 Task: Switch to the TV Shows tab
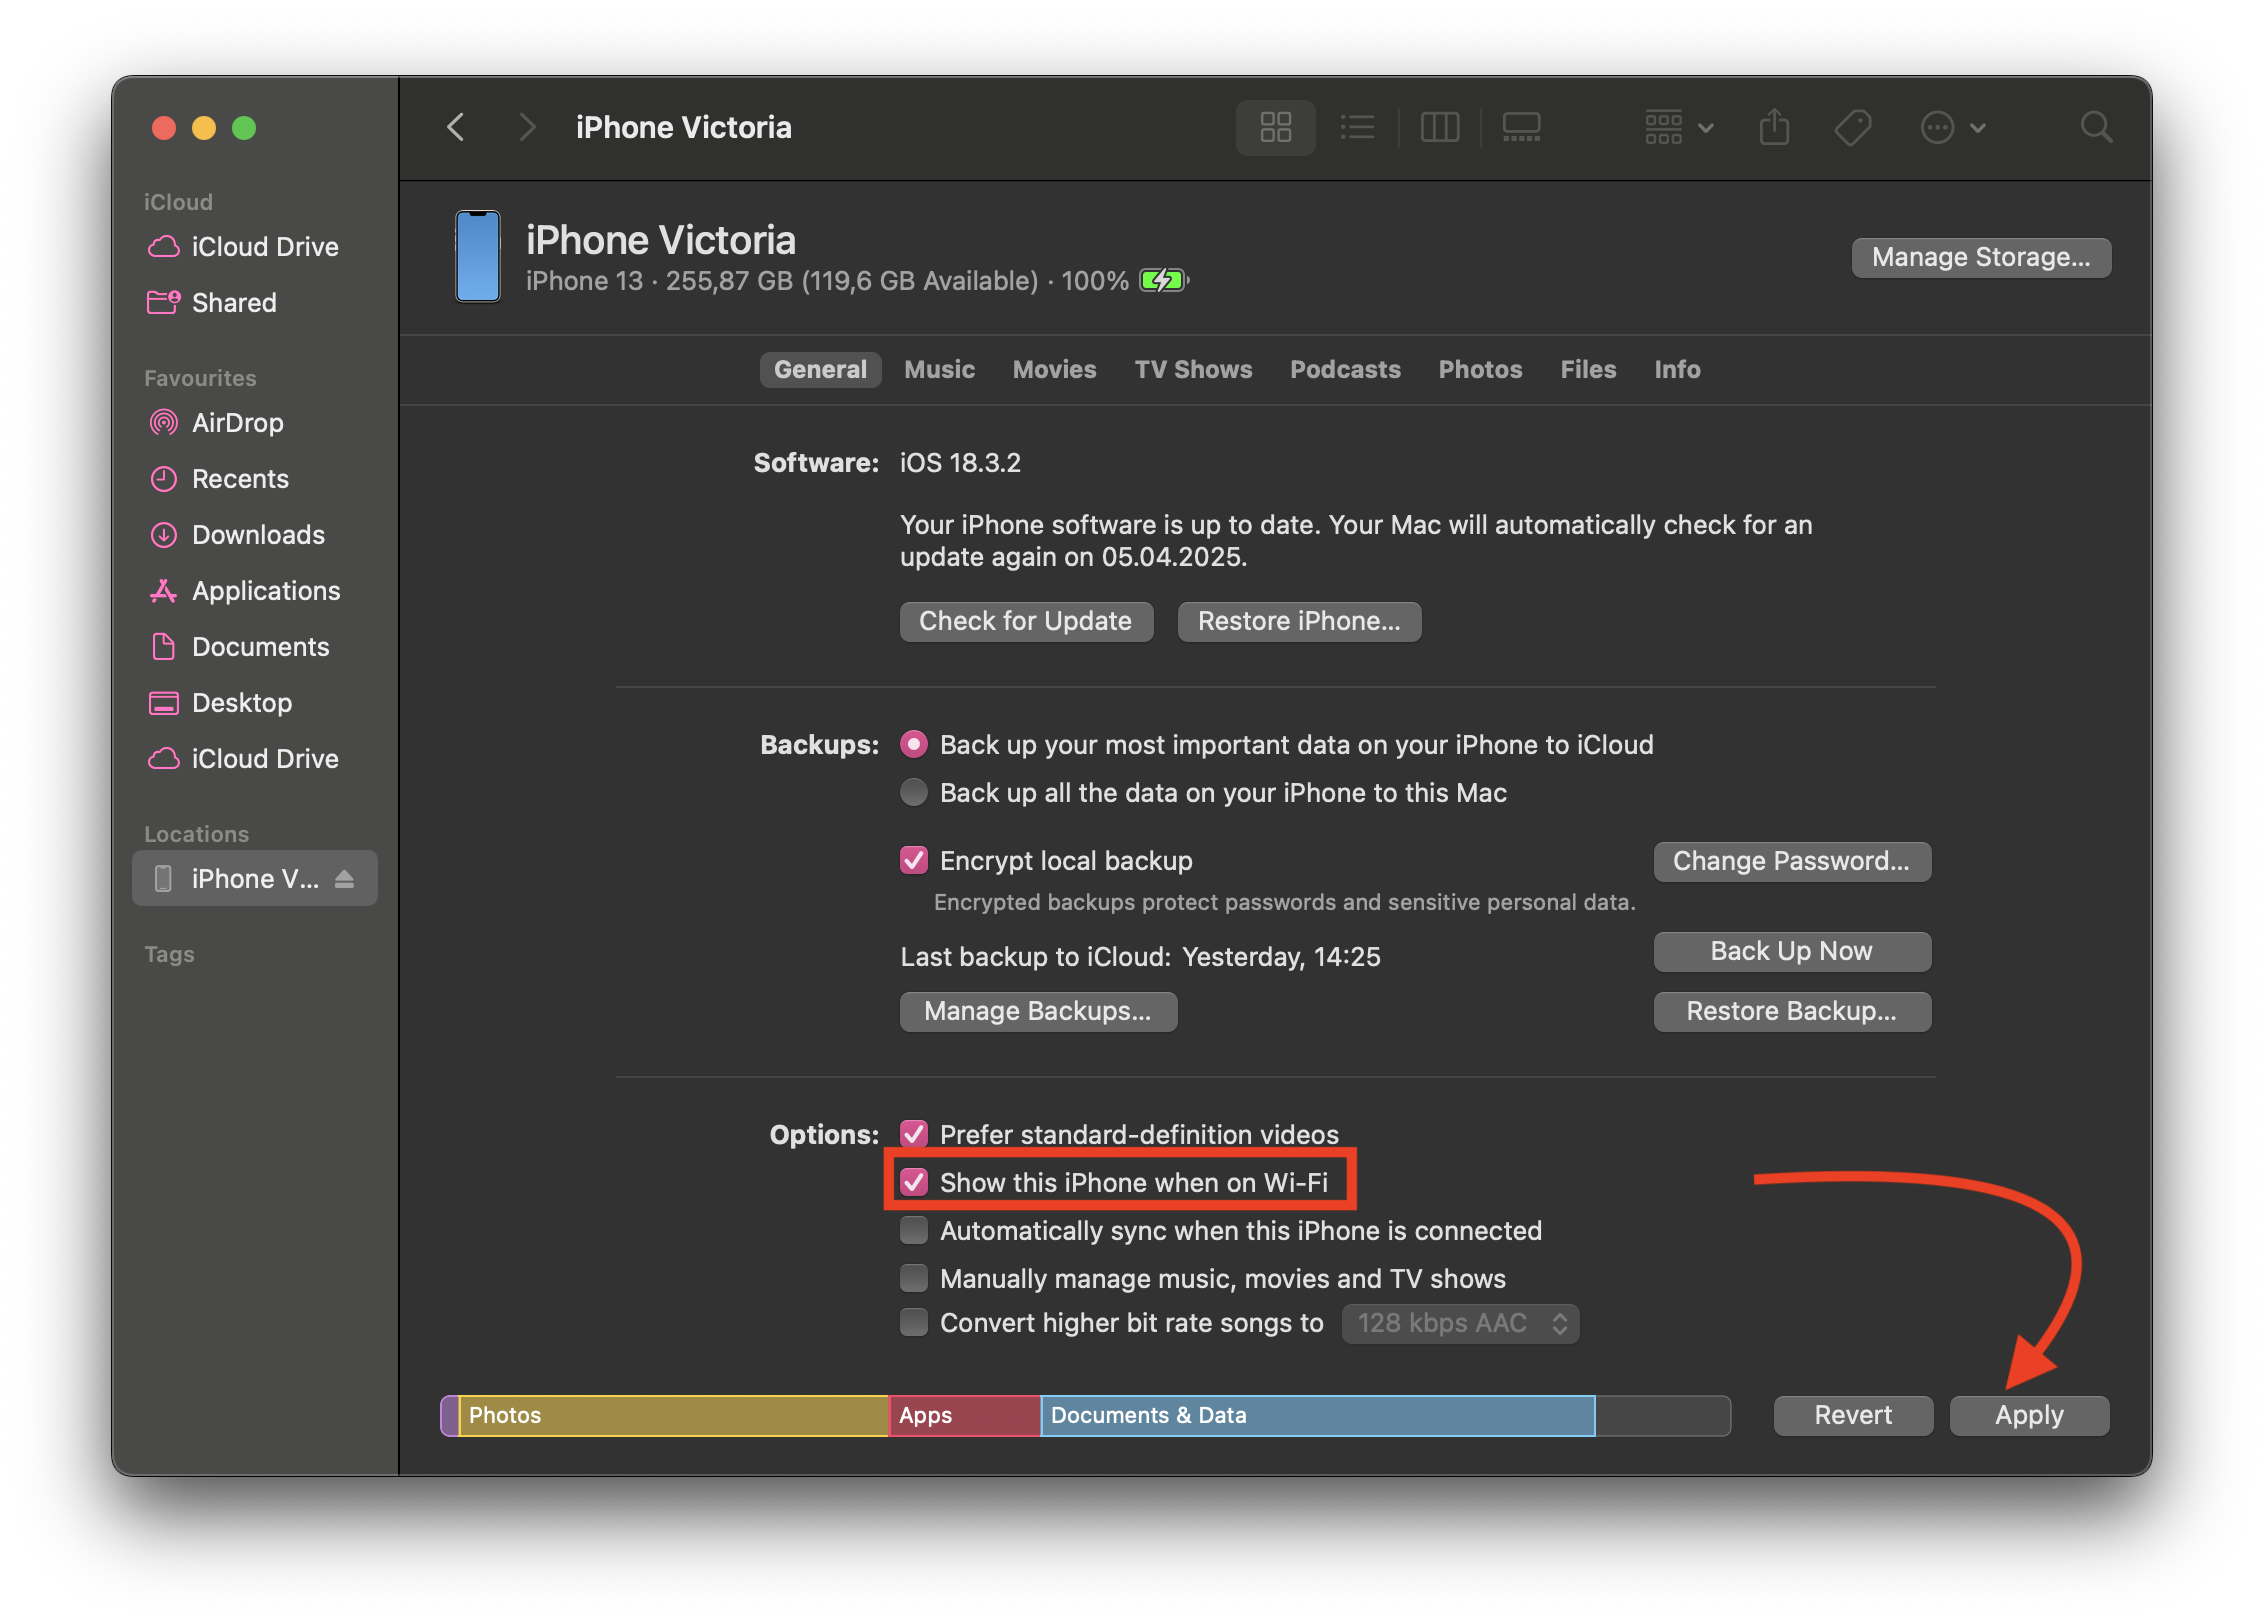1193,370
